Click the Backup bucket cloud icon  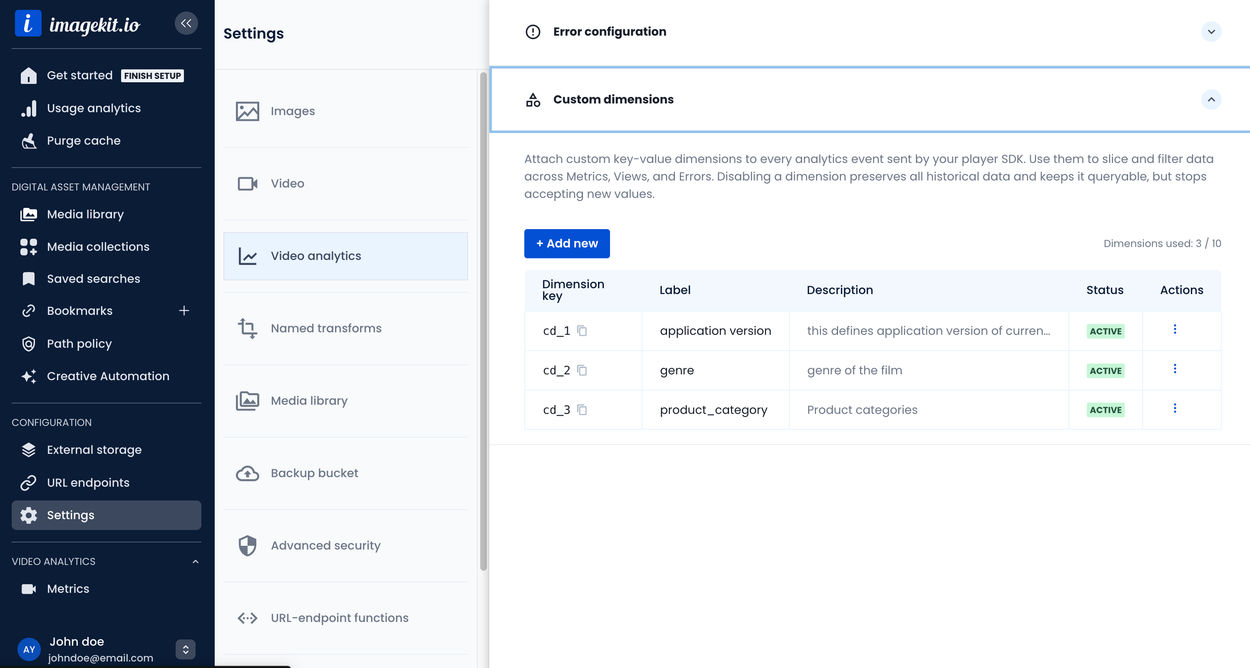tap(247, 473)
